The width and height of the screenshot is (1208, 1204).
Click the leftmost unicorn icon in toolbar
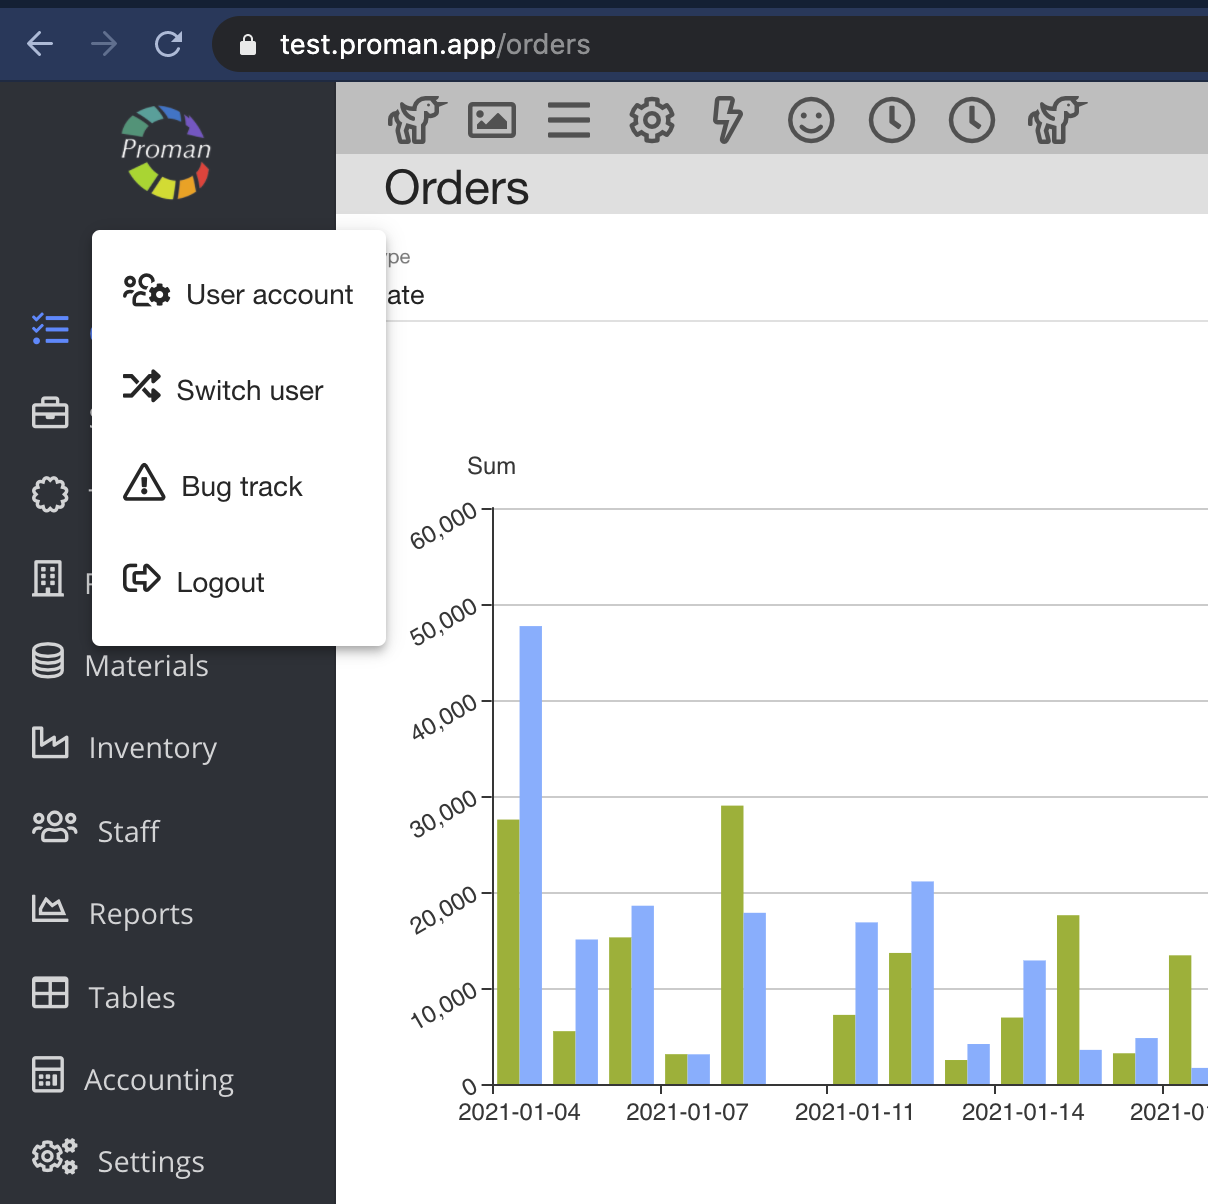(415, 121)
